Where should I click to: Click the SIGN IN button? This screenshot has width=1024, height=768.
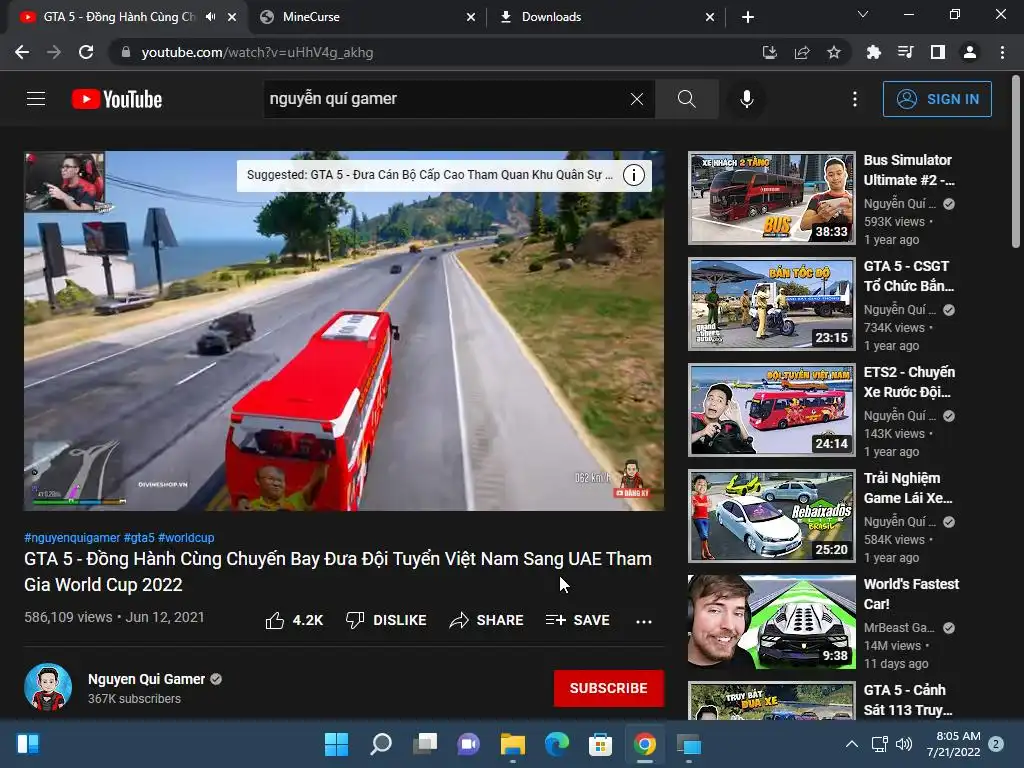pos(936,99)
